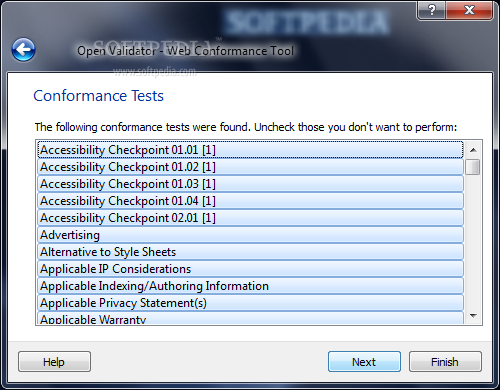Click the list scrollbar thumb
The image size is (500, 390).
coord(473,167)
